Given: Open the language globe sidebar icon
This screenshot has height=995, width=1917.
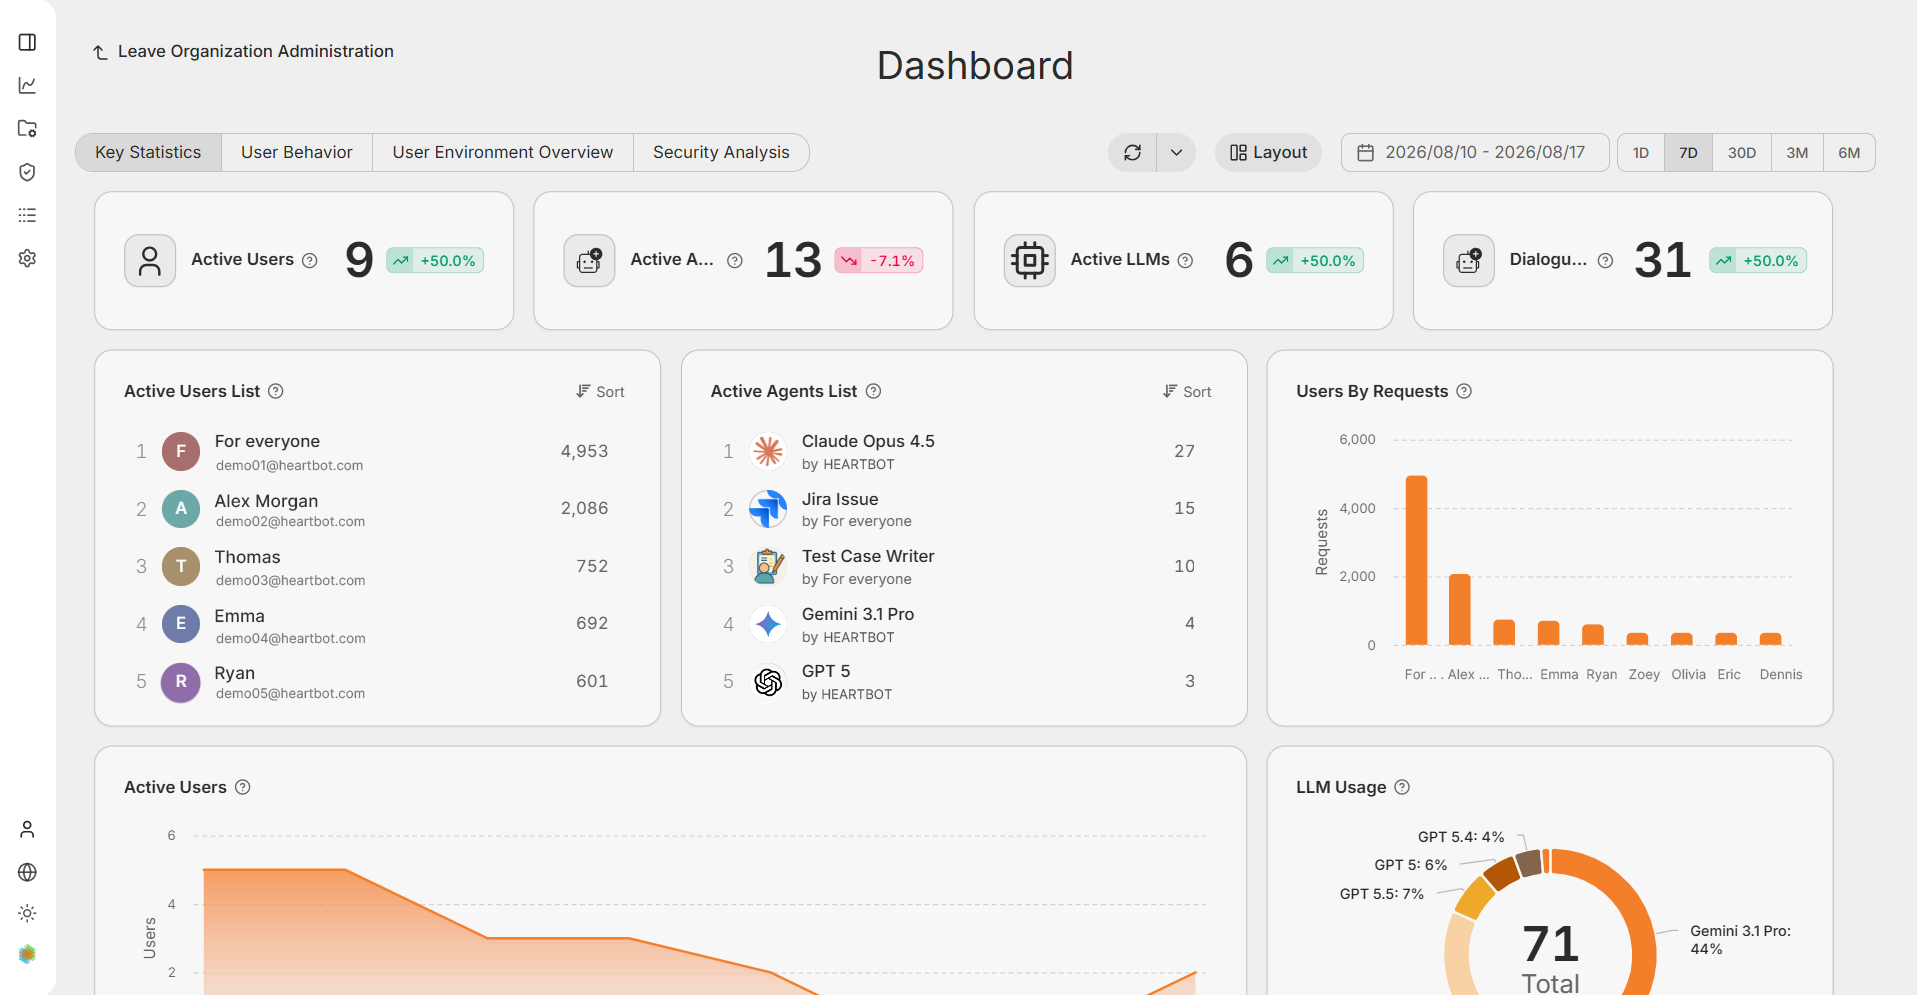Looking at the screenshot, I should point(27,872).
